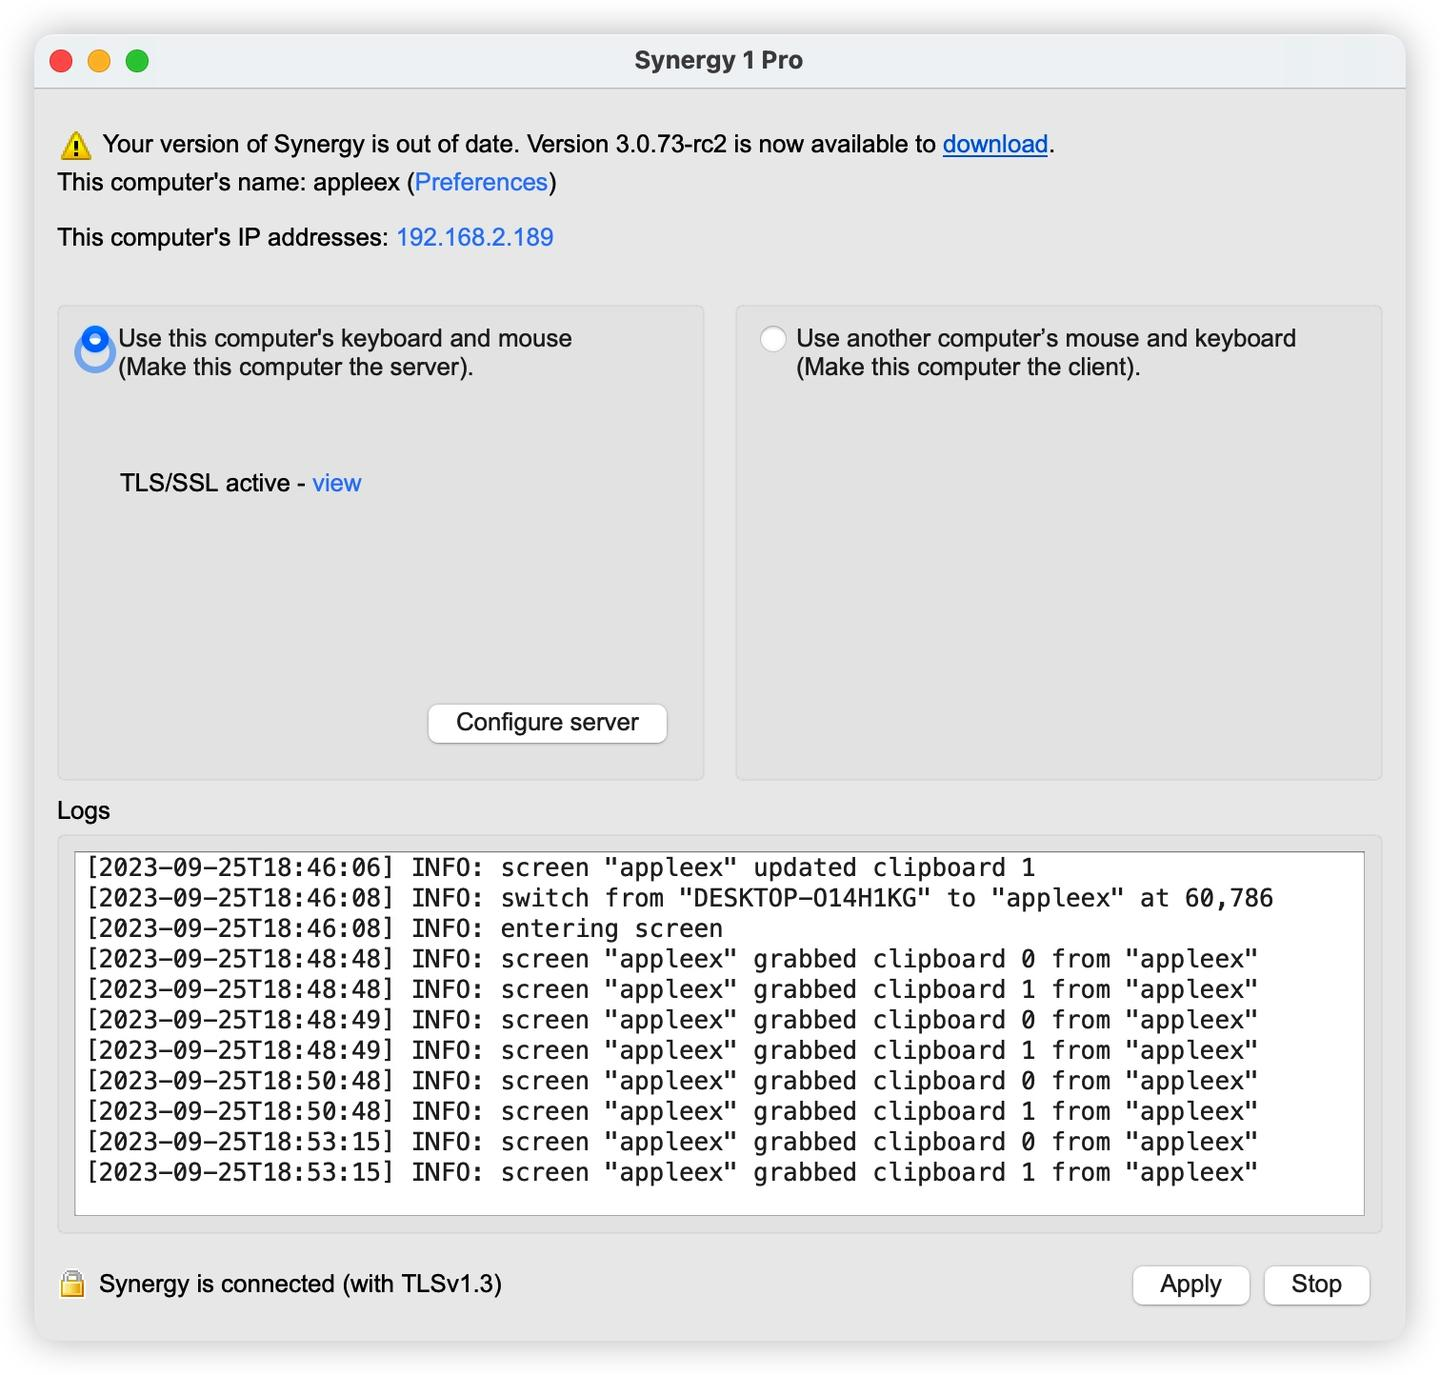Select the server mode radio button
This screenshot has height=1375, width=1440.
[95, 340]
